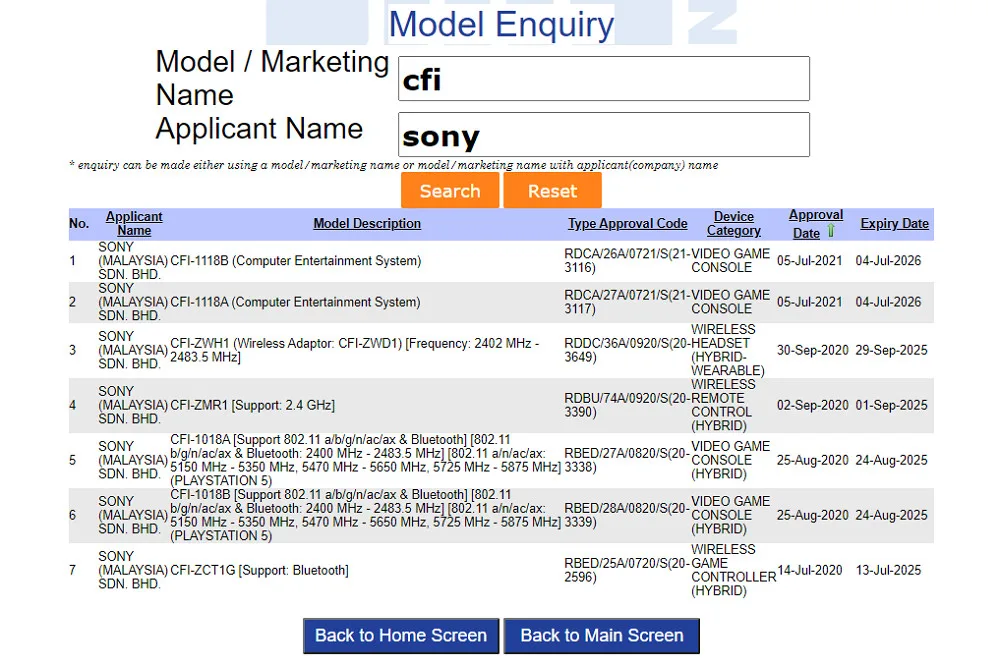Click approval date 14-Jul-2020

(810, 571)
